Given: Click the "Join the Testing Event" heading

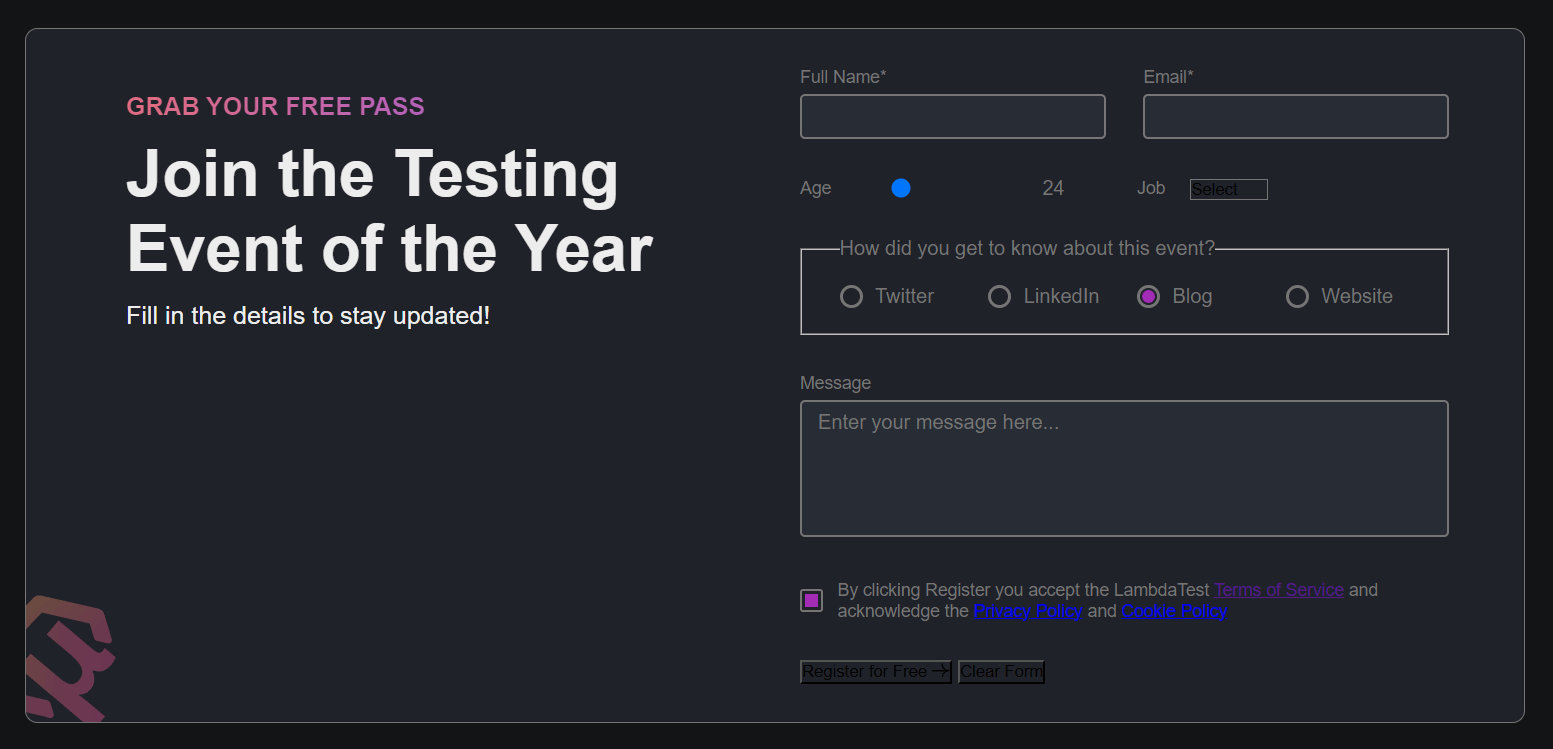Looking at the screenshot, I should click(x=389, y=210).
